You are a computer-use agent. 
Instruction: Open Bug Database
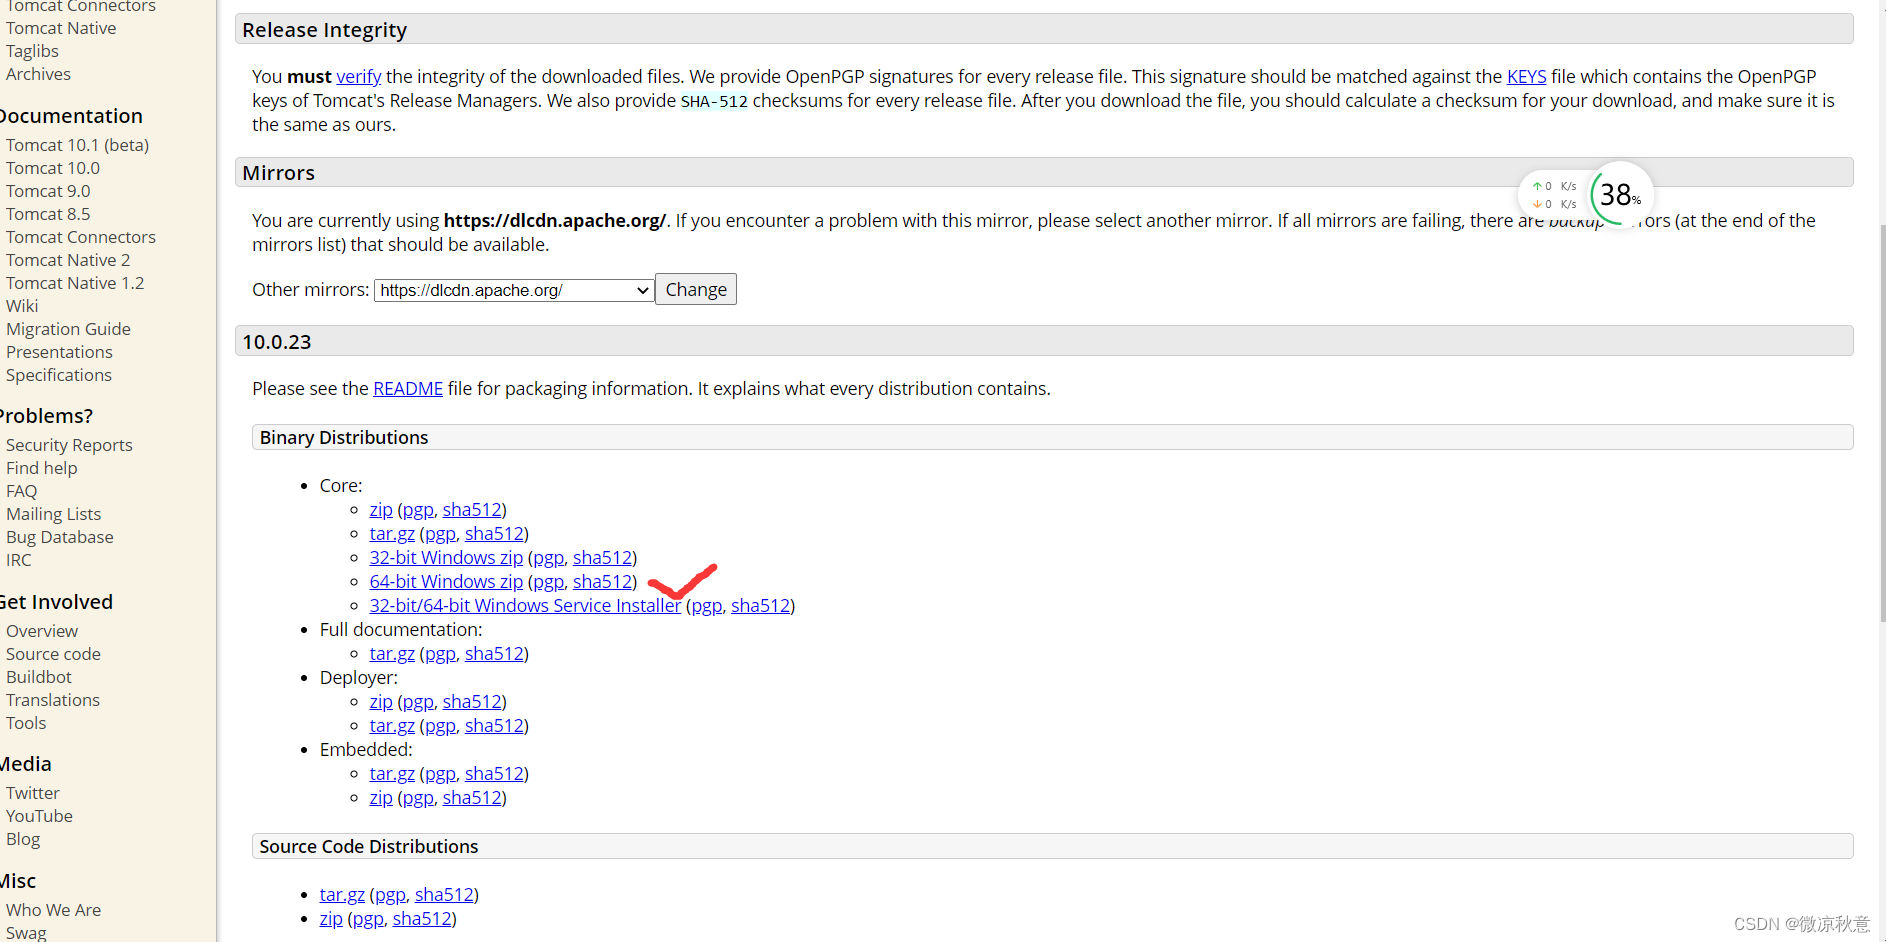pyautogui.click(x=60, y=537)
